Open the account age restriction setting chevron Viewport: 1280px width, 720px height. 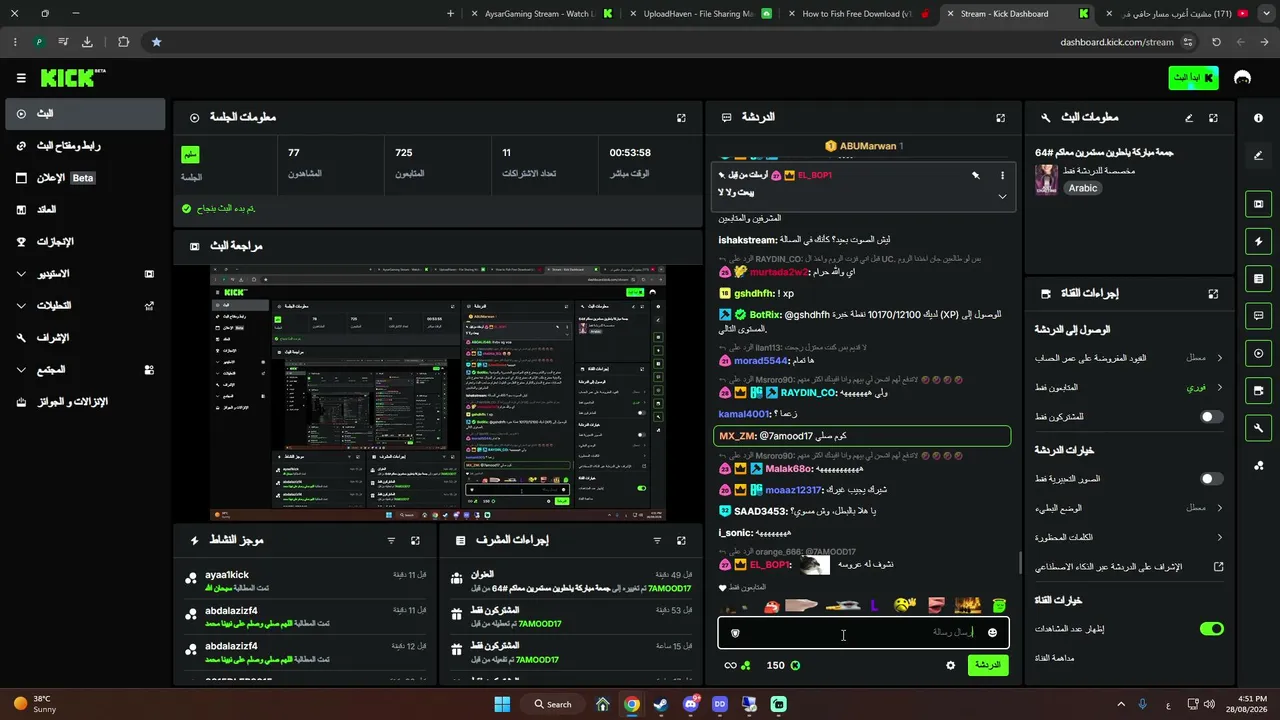1219,358
